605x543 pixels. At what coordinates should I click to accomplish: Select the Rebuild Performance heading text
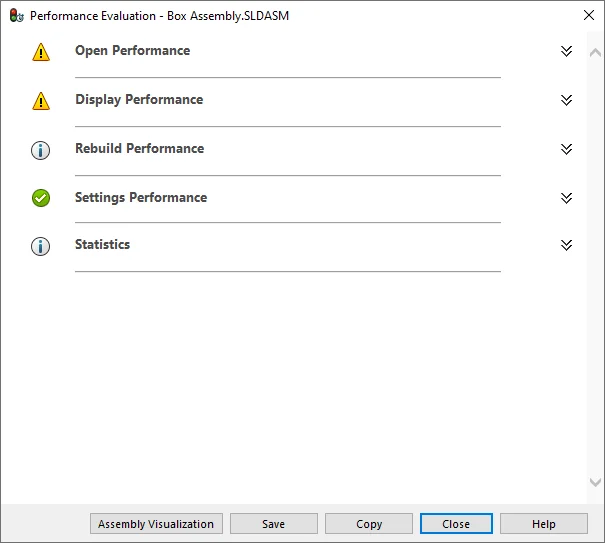pos(139,149)
